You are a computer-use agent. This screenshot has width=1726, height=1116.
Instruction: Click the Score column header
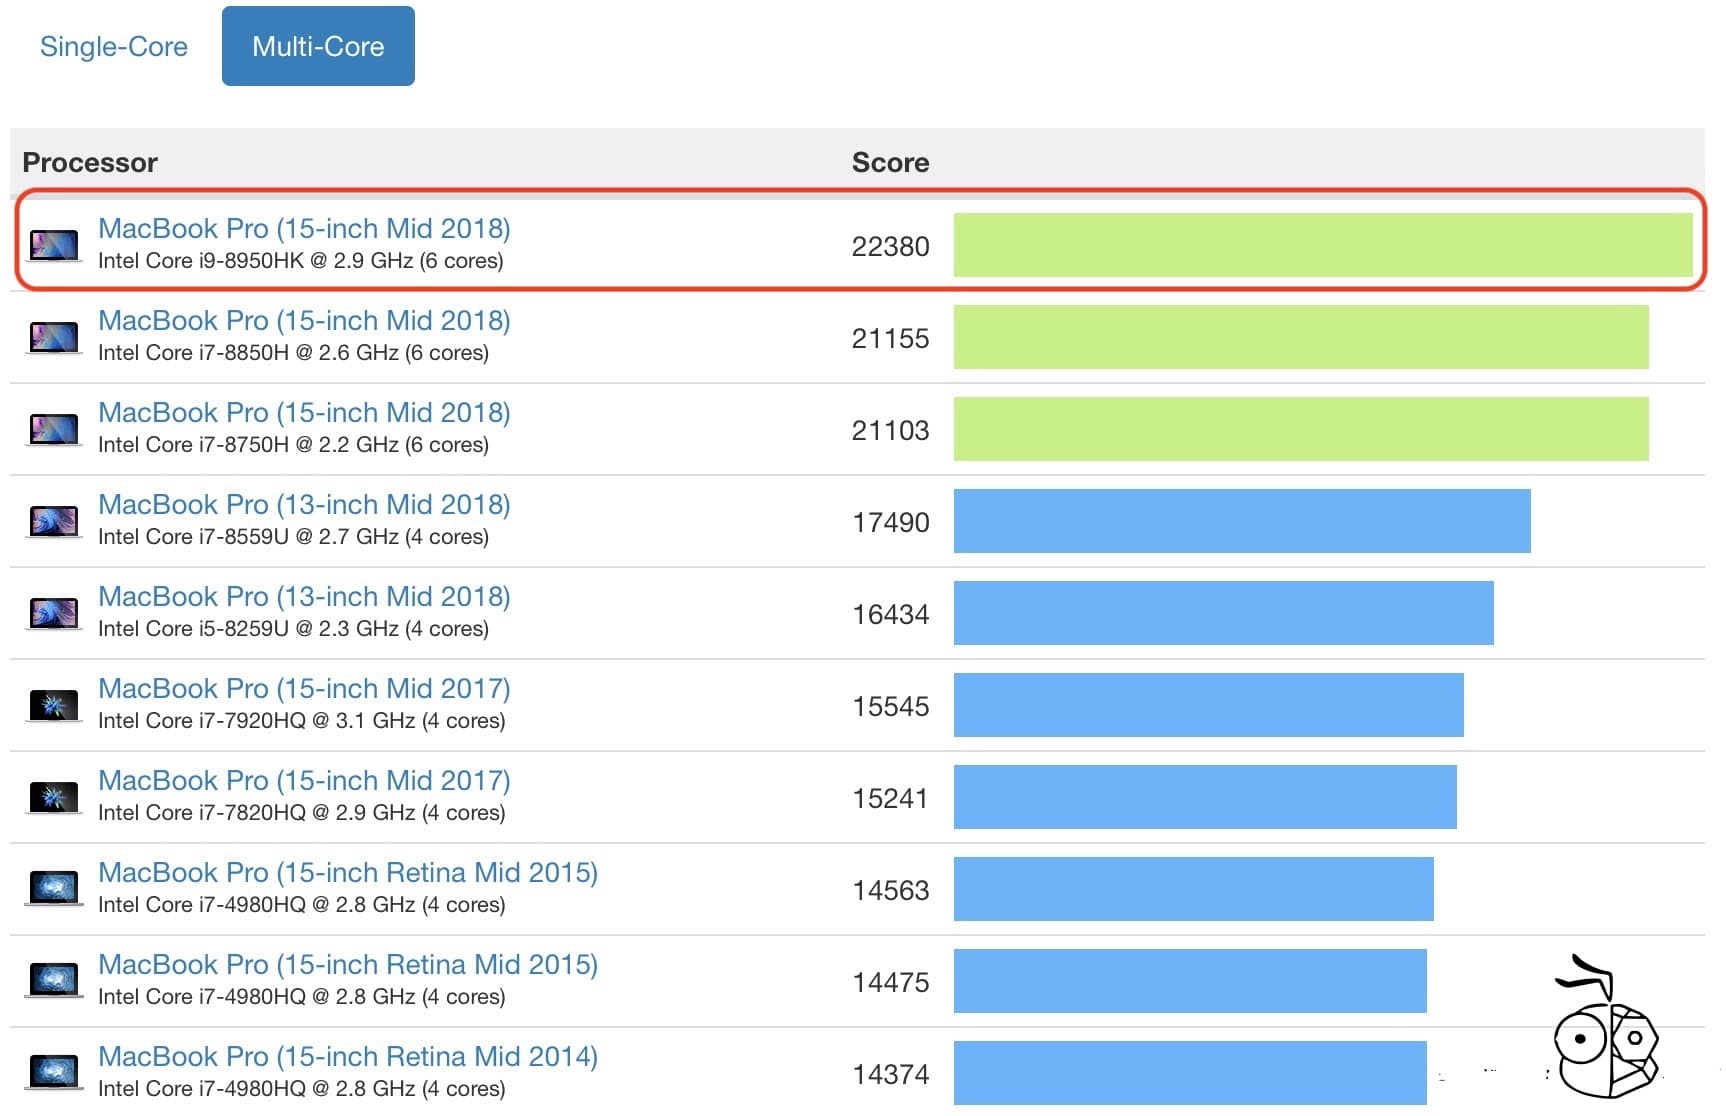click(x=890, y=161)
